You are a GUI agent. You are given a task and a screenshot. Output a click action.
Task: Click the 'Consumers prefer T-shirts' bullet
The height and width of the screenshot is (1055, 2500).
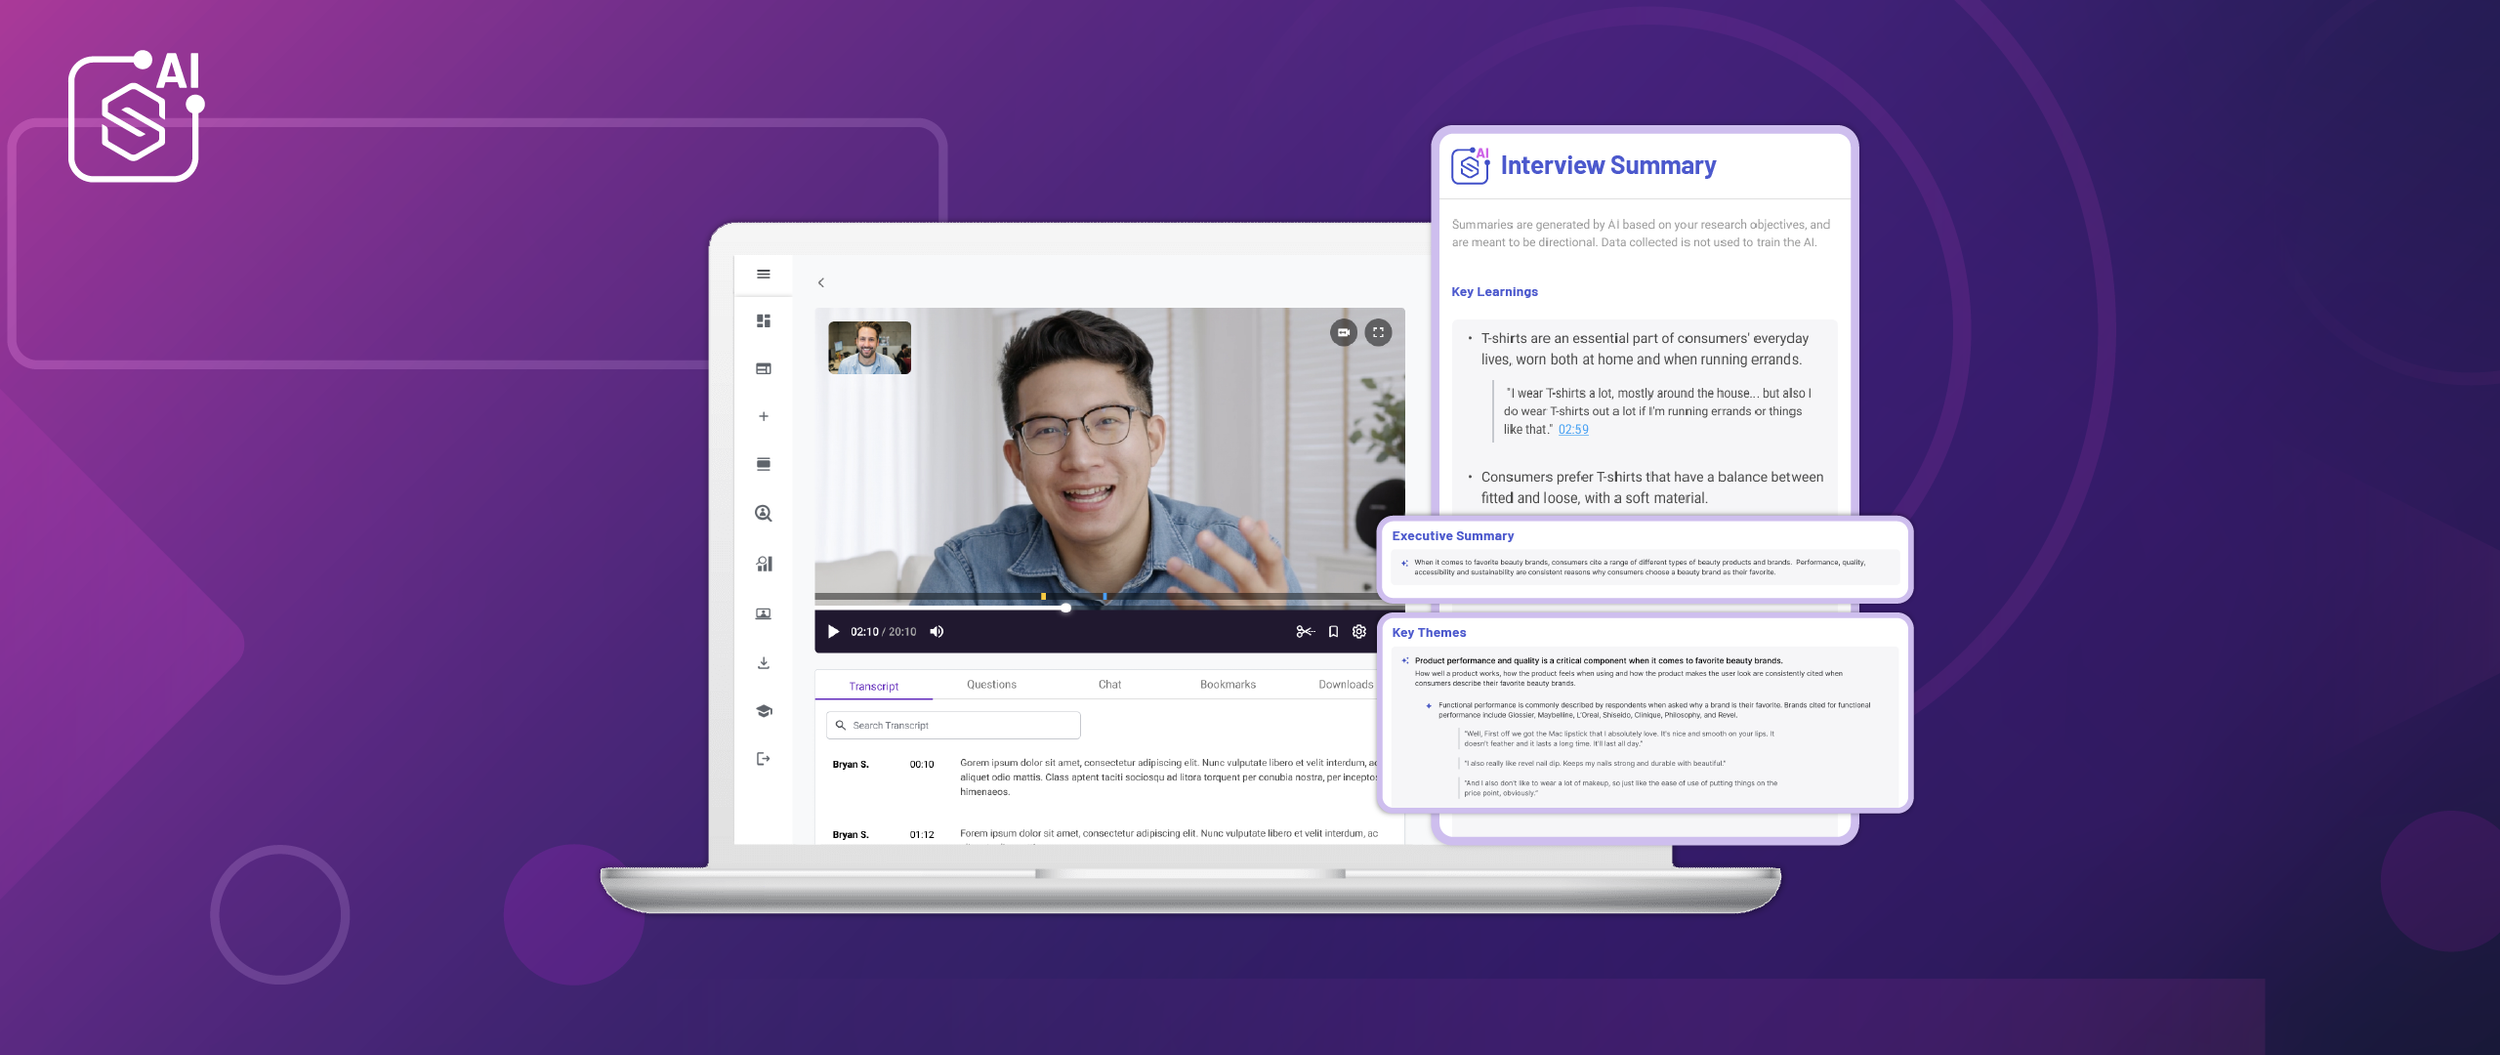1652,488
